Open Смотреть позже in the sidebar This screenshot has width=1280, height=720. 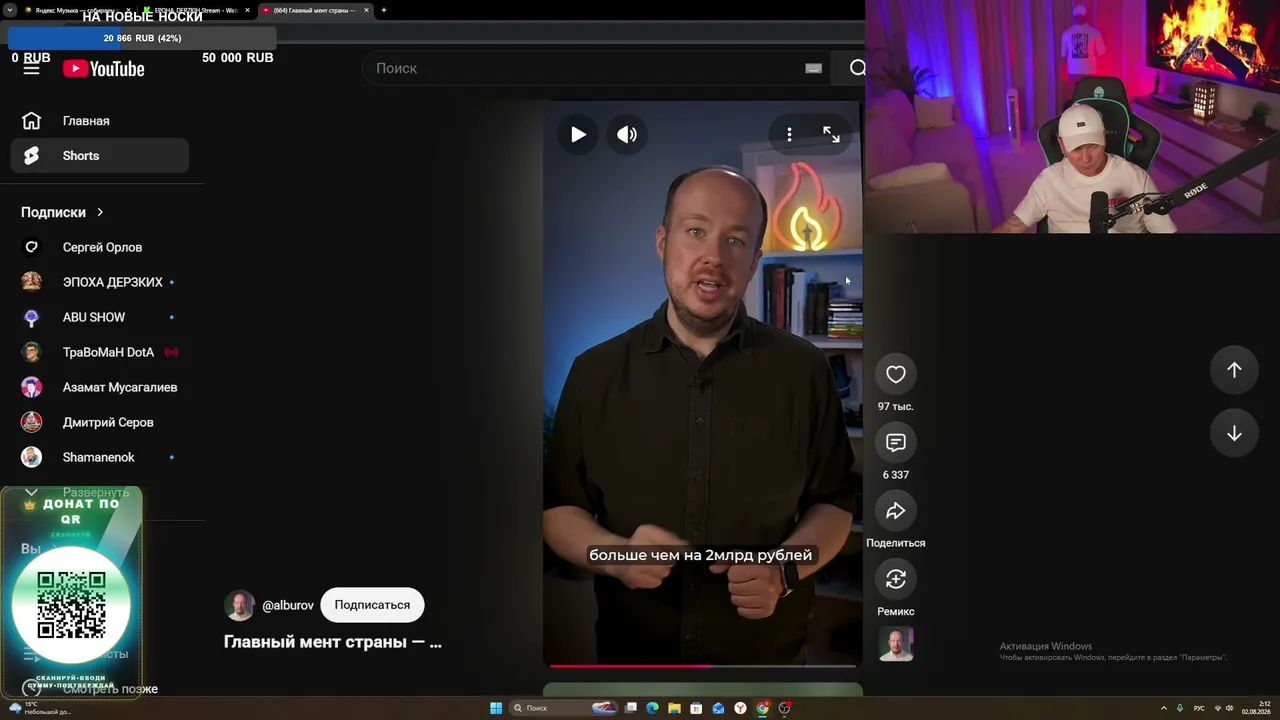[99, 688]
